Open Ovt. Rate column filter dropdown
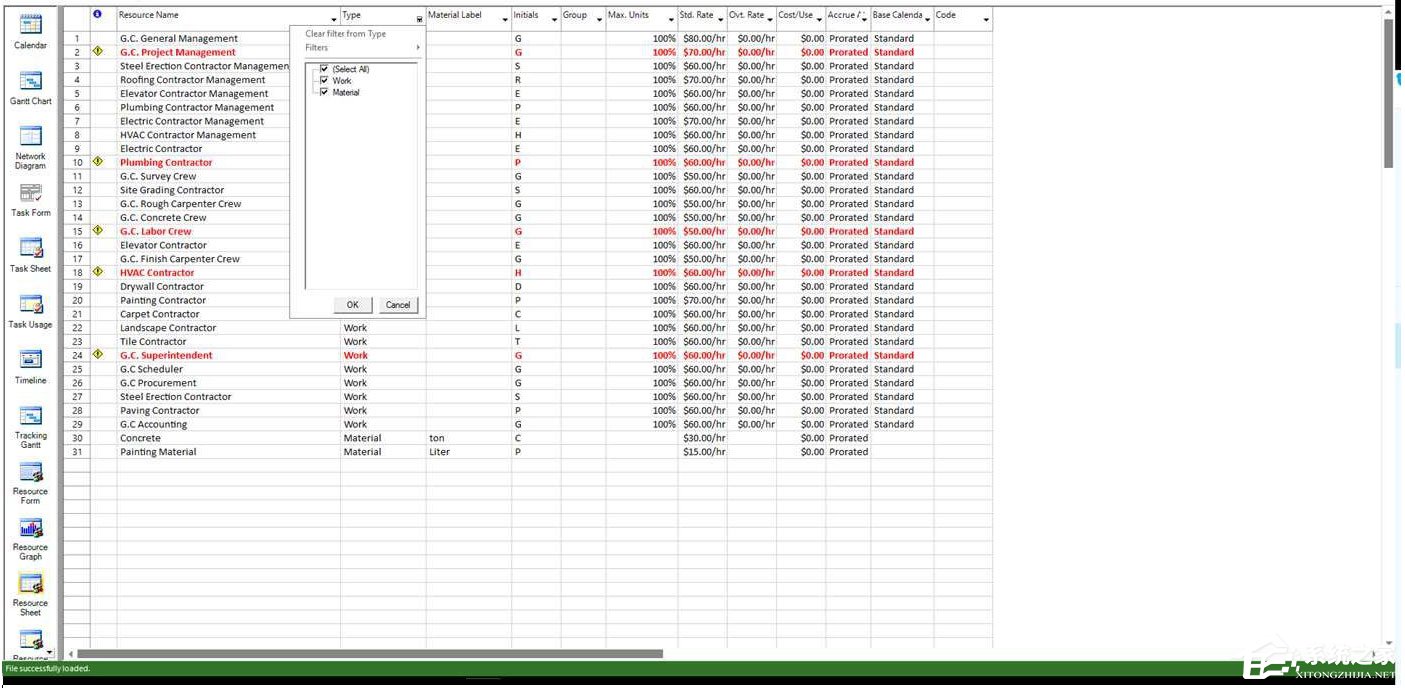The image size is (1405, 688). tap(770, 20)
